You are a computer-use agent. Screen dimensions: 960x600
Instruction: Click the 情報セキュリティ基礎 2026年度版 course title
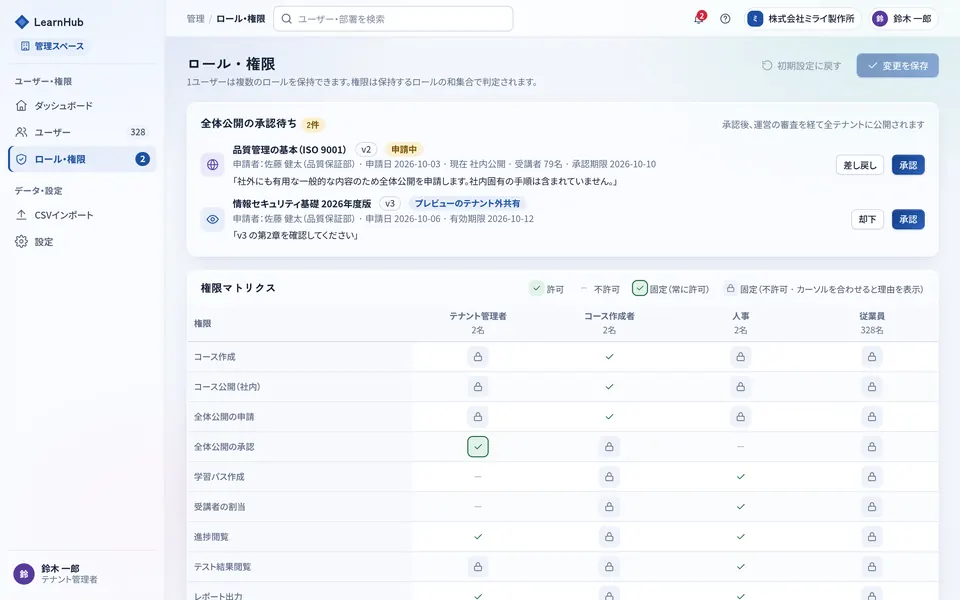pyautogui.click(x=302, y=203)
